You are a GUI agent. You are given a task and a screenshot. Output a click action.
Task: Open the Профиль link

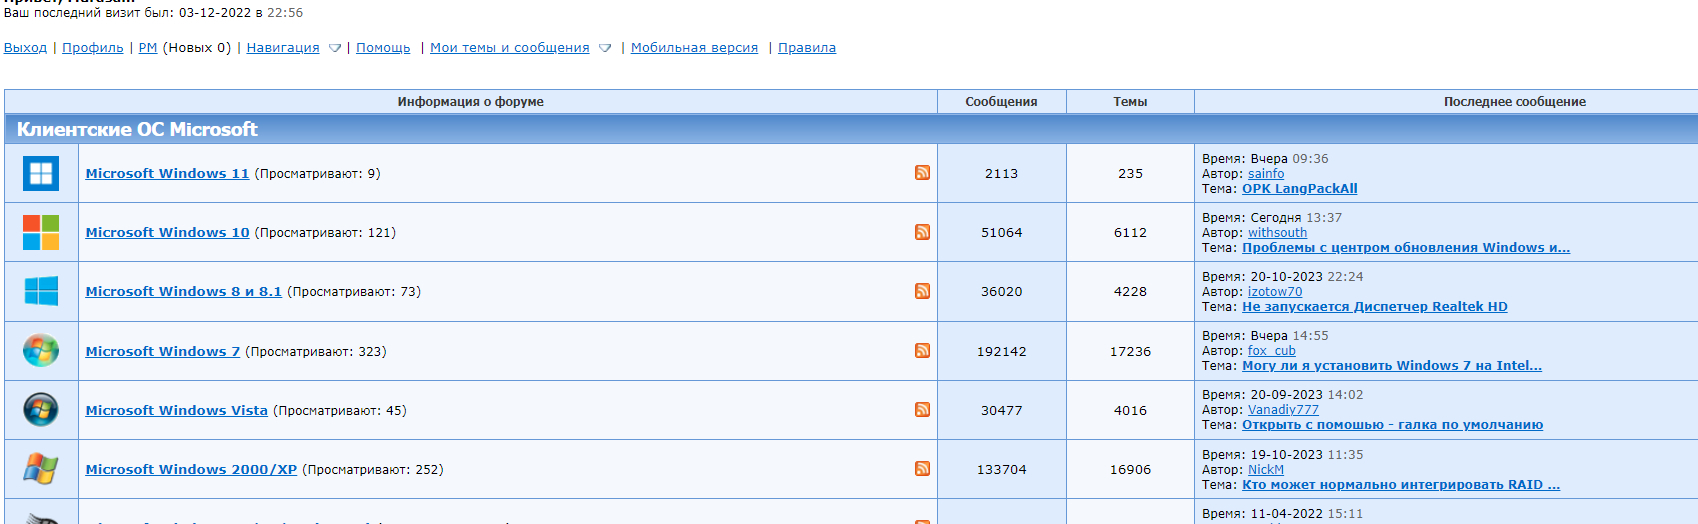[x=93, y=47]
